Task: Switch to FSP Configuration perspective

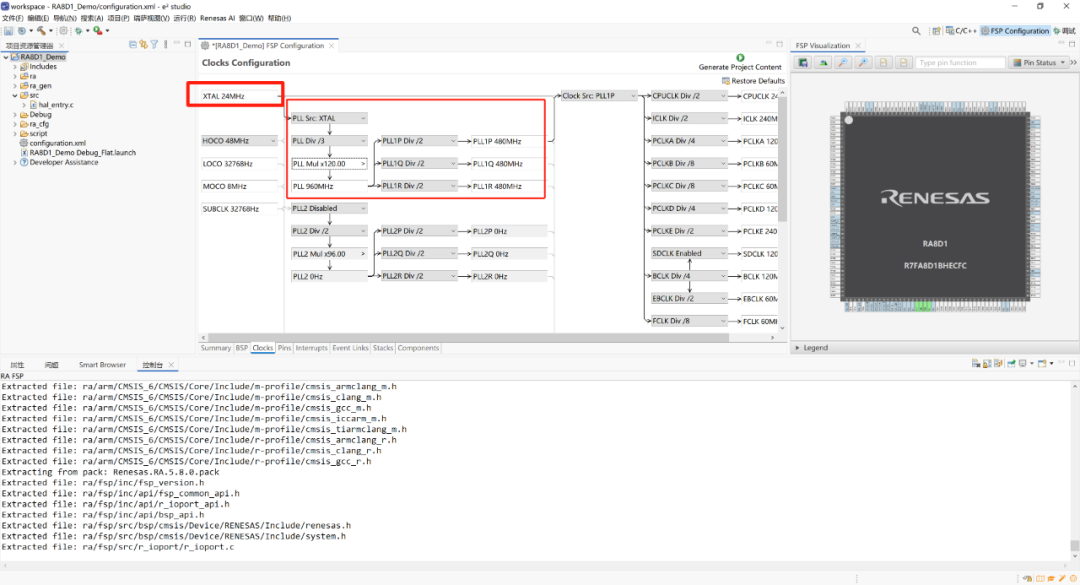Action: [x=1015, y=31]
